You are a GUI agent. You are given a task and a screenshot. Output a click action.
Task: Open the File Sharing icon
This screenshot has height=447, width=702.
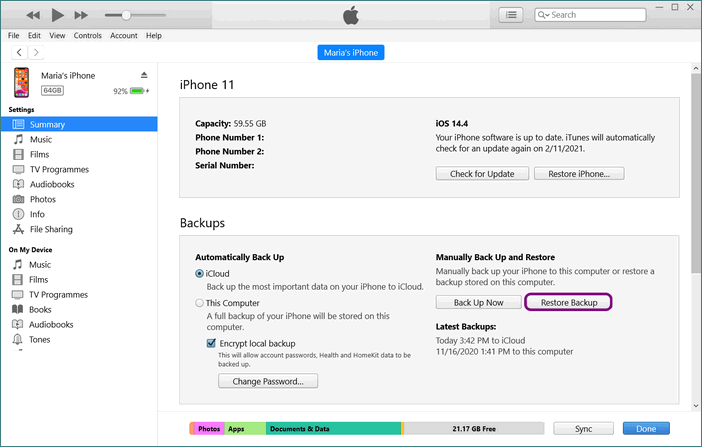[x=18, y=229]
